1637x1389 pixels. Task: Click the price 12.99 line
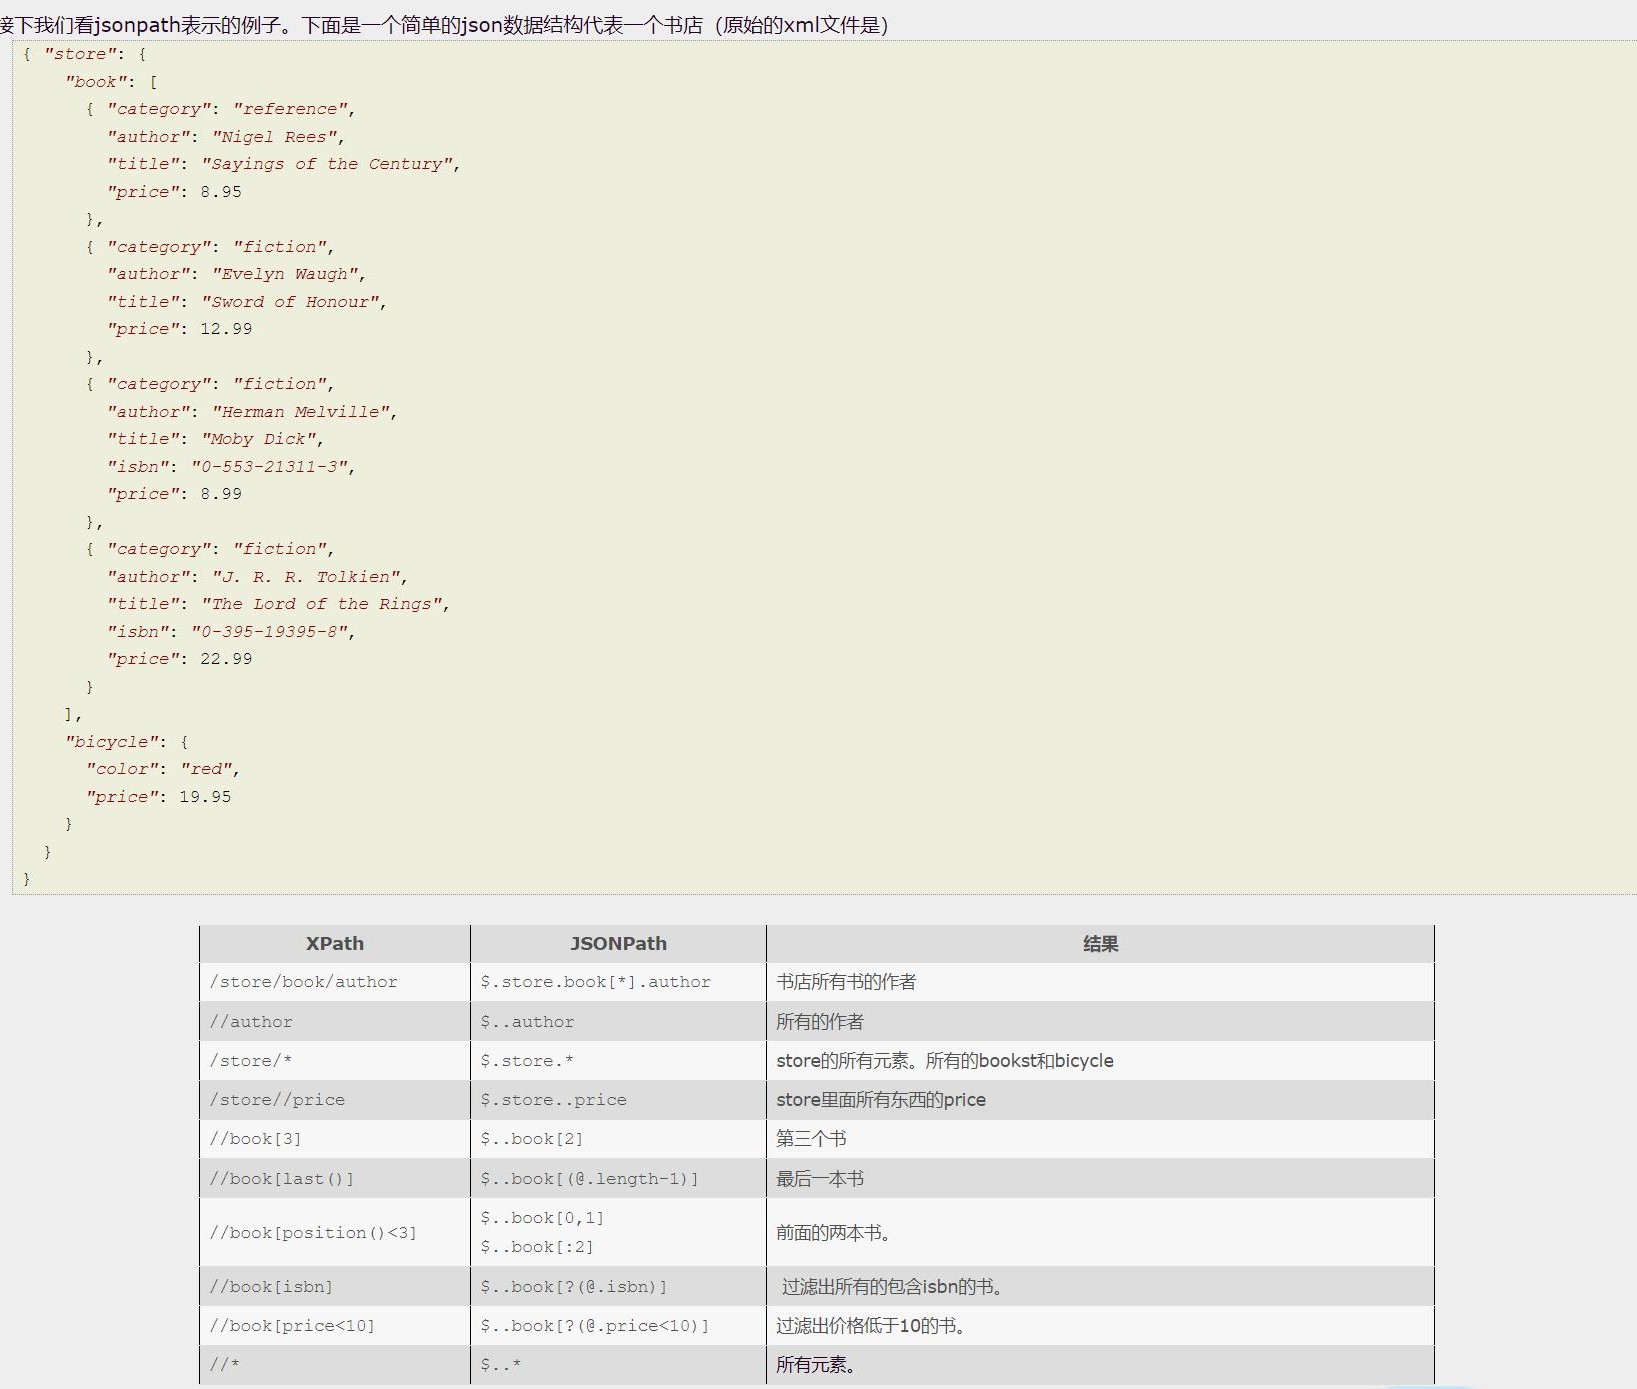pyautogui.click(x=180, y=329)
